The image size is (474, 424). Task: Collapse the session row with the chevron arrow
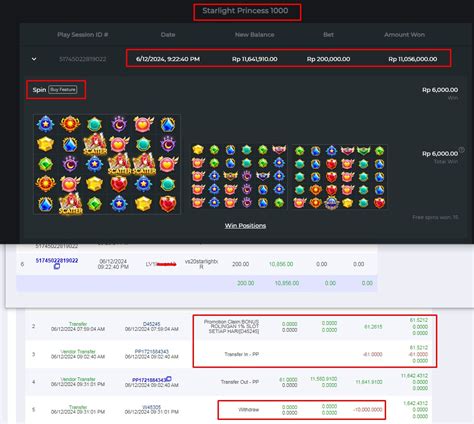(x=34, y=59)
